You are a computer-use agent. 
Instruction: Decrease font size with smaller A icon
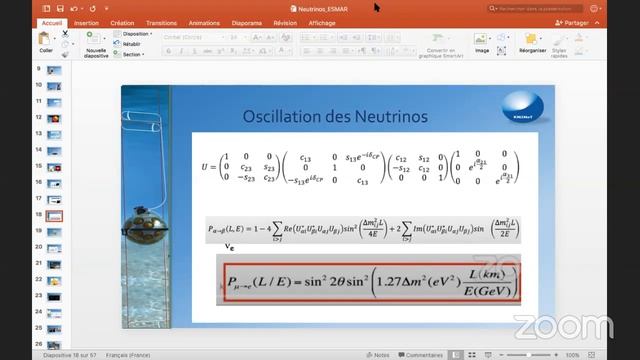pos(271,37)
